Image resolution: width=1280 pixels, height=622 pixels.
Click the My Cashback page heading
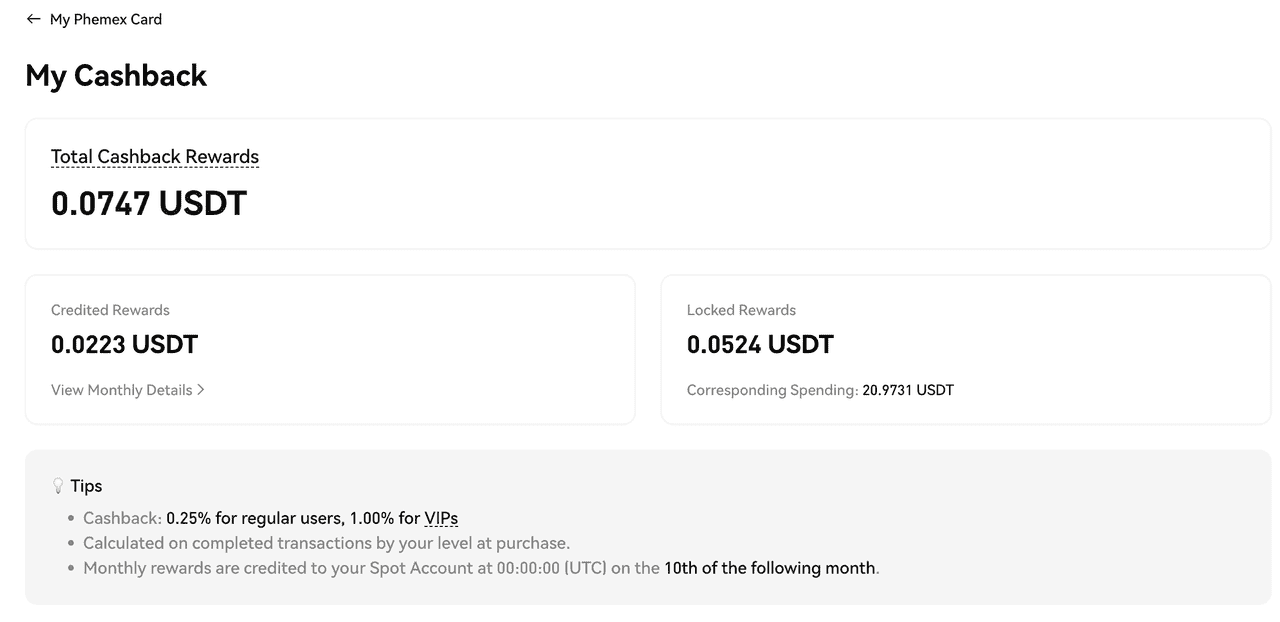(116, 76)
